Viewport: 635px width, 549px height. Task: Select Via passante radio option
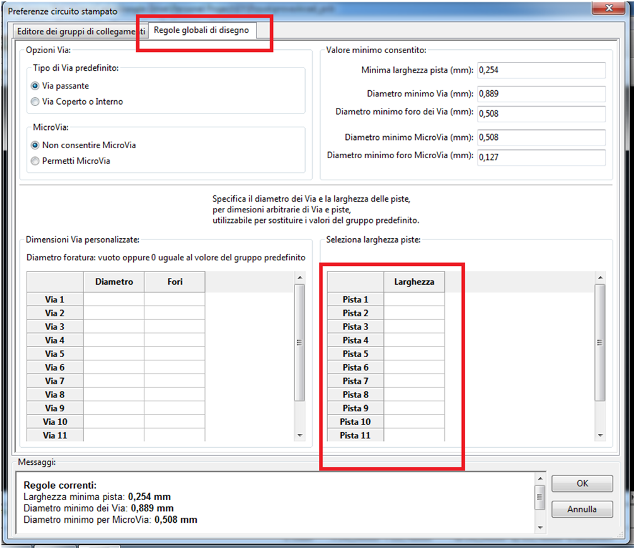[x=36, y=86]
